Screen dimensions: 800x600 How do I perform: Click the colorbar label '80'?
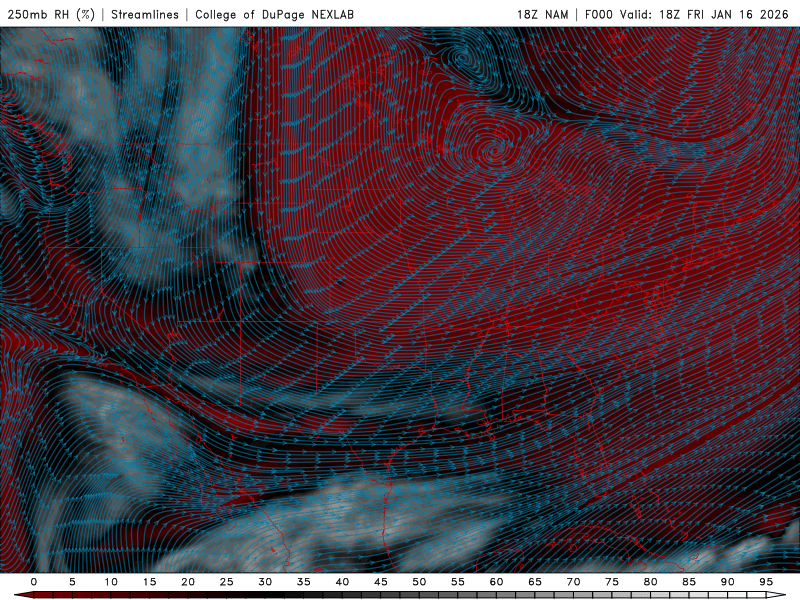click(650, 582)
